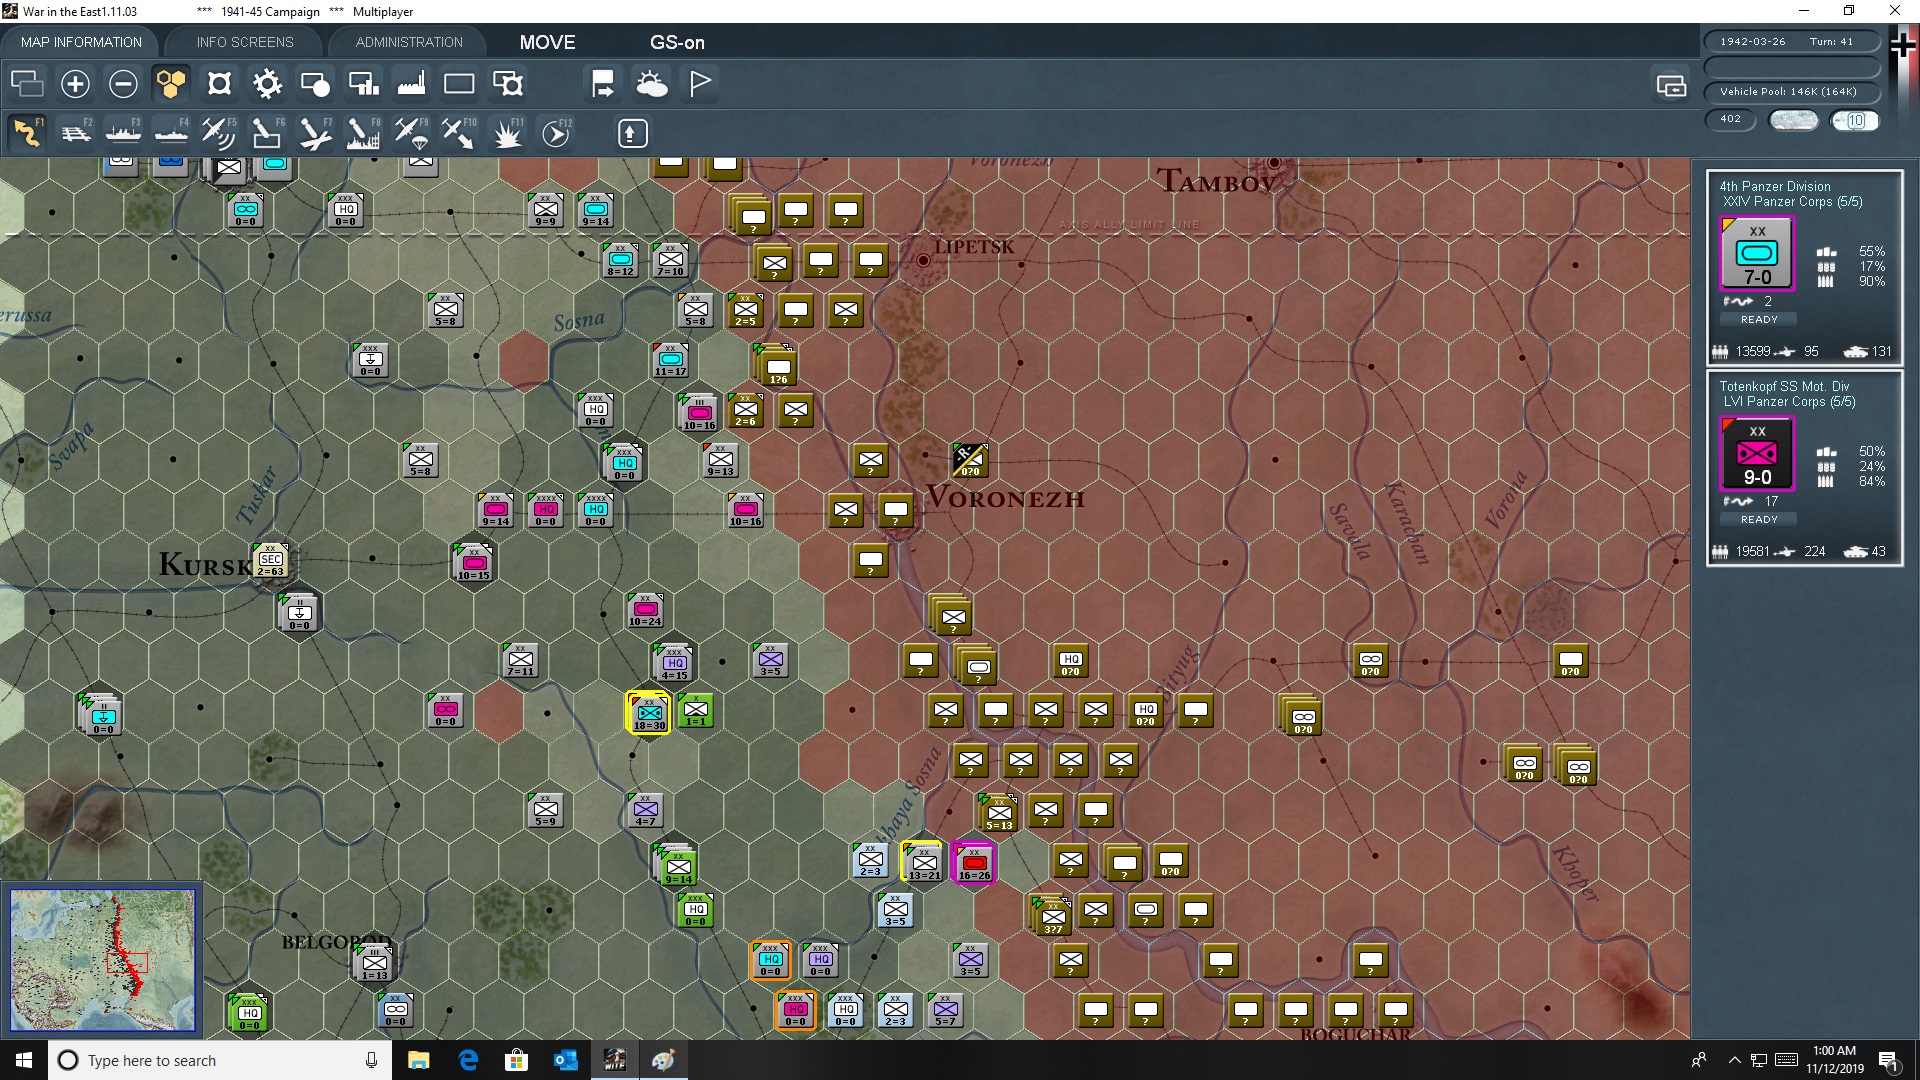Screen dimensions: 1920x1080
Task: Select F5 air recon mode
Action: (x=219, y=132)
